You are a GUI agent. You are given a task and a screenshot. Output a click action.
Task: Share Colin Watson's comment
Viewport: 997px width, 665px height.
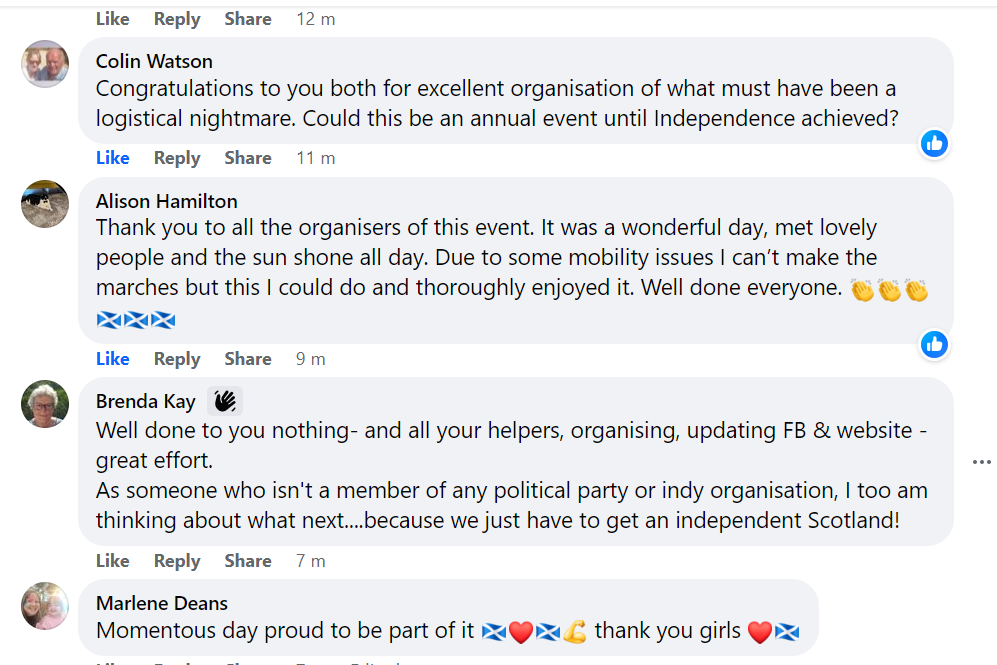pyautogui.click(x=248, y=158)
